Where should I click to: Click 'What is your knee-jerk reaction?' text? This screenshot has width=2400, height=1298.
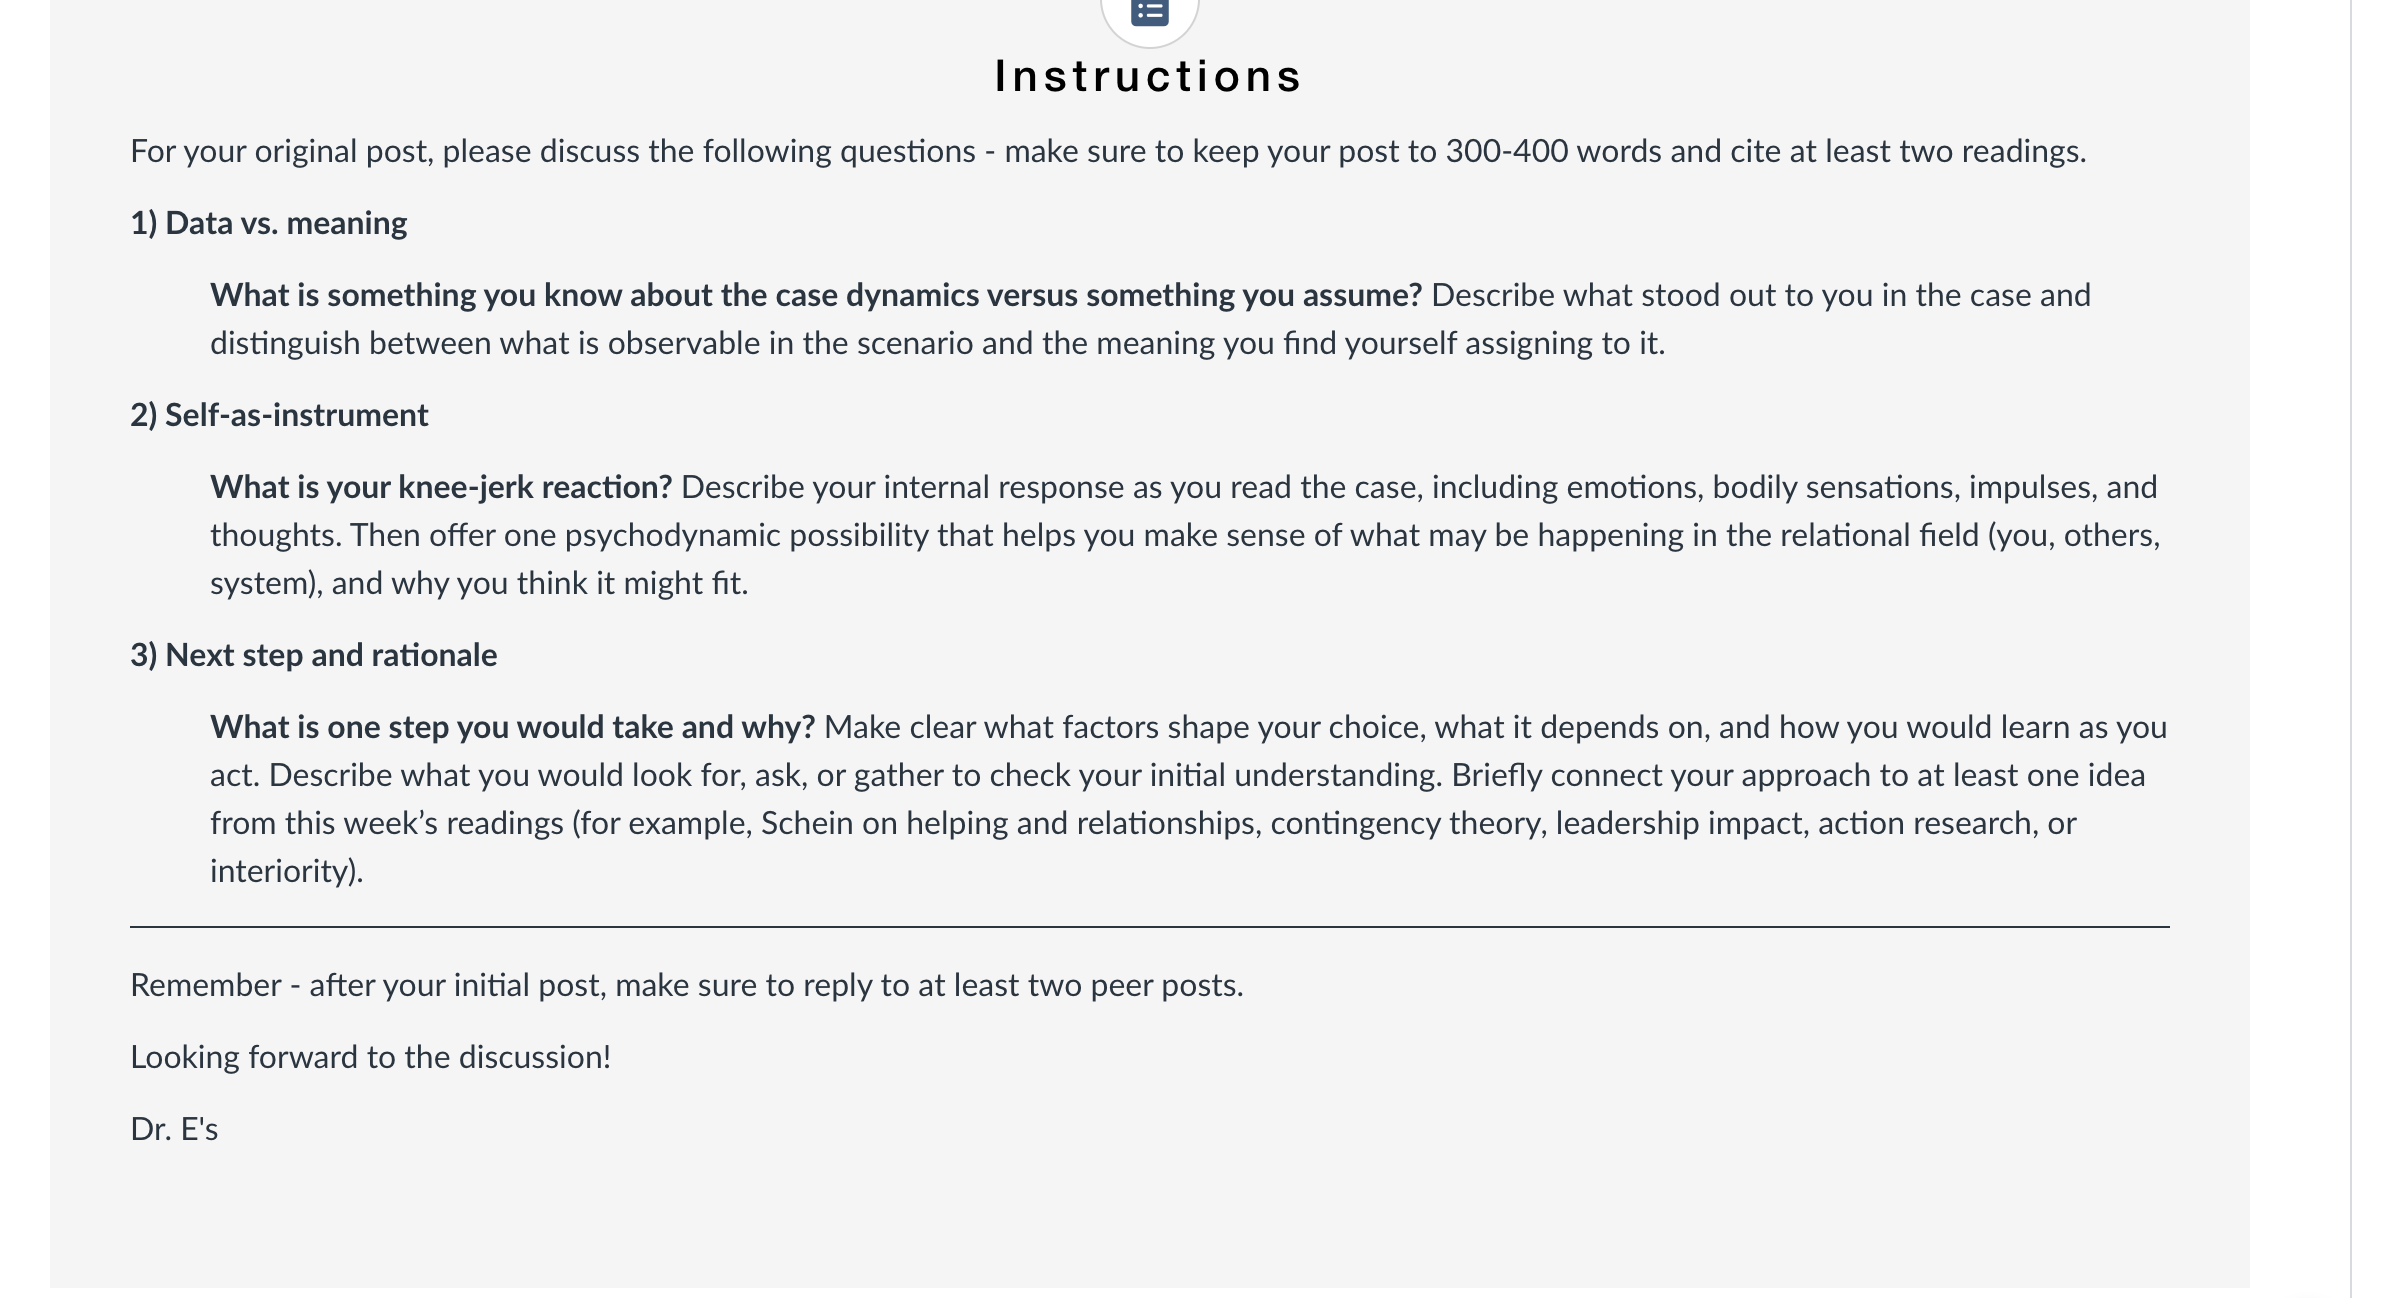pyautogui.click(x=441, y=487)
